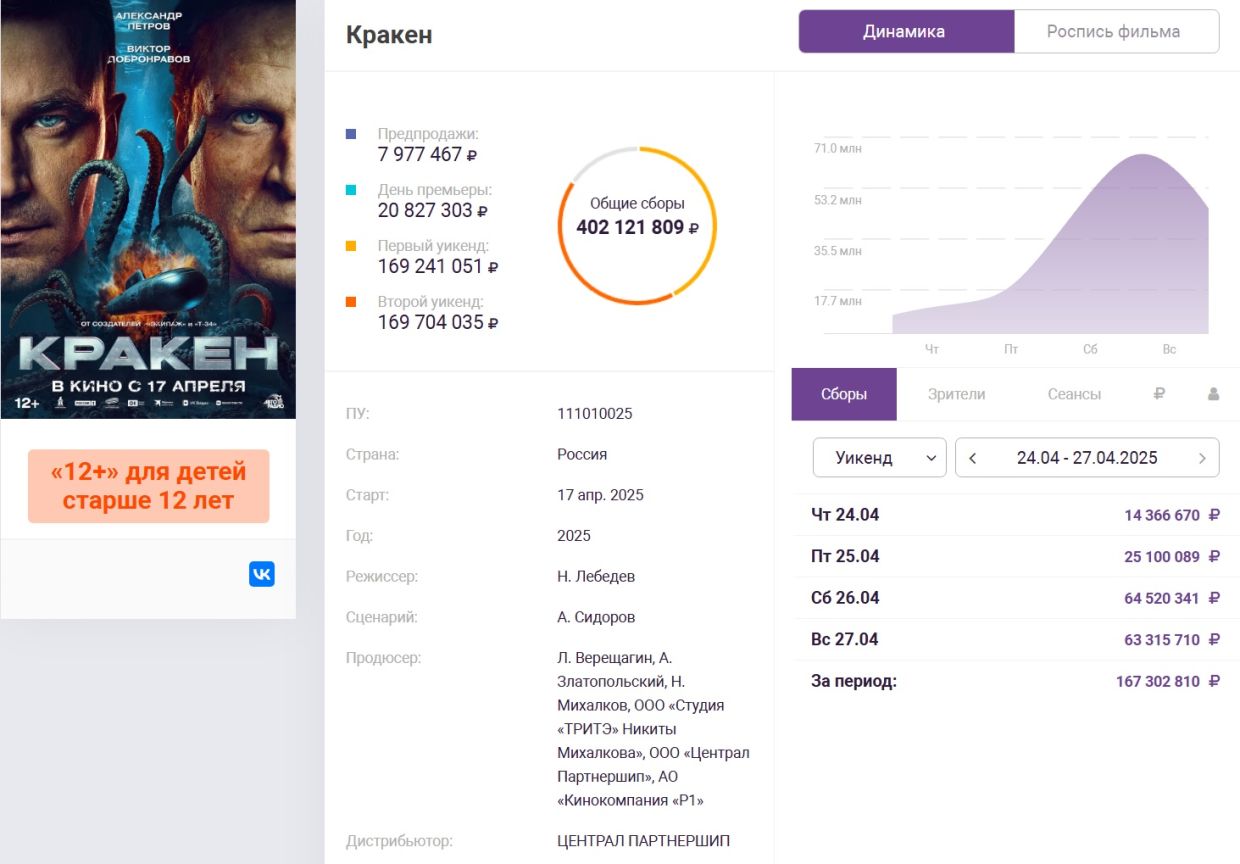This screenshot has height=864, width=1240.
Task: Go to previous weekend with left arrow
Action: point(973,458)
